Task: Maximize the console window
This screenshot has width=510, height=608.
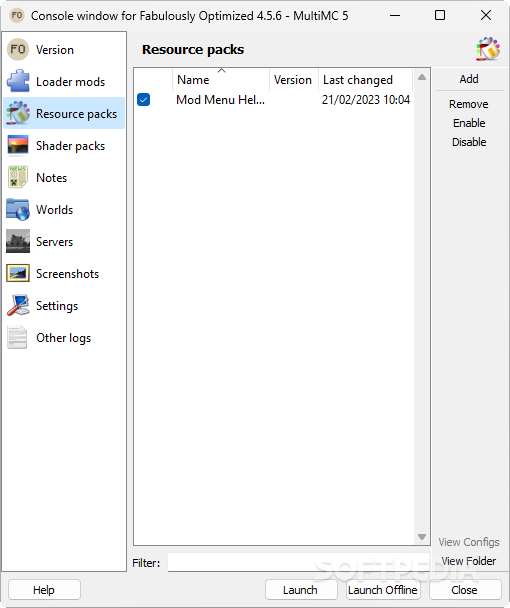Action: coord(440,16)
